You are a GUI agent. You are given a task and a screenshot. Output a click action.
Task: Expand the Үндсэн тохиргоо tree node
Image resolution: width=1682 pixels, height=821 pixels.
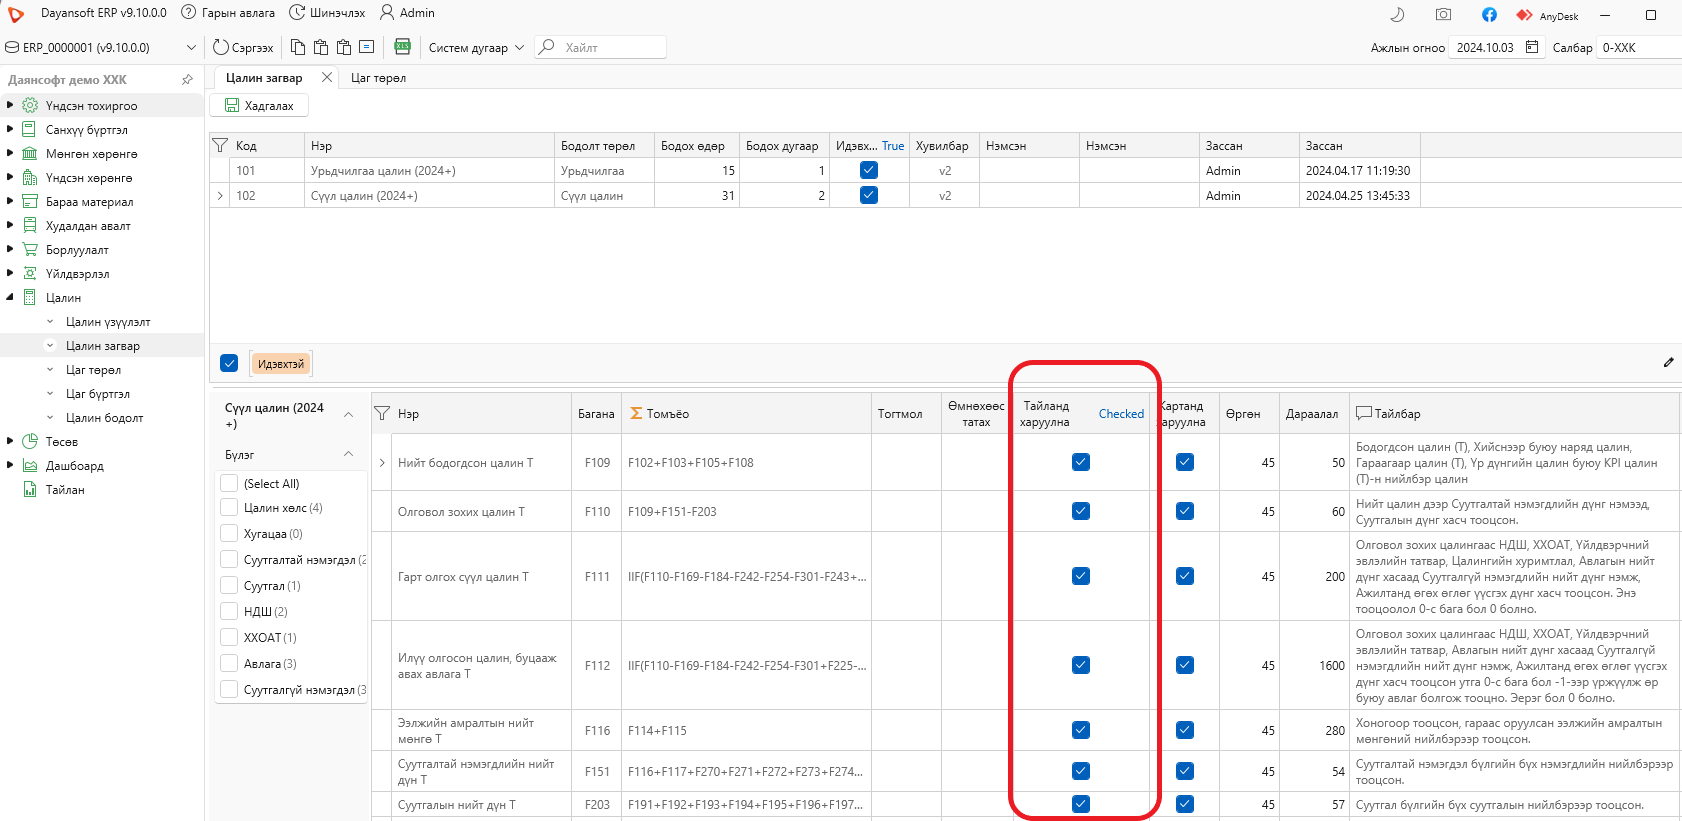point(10,105)
